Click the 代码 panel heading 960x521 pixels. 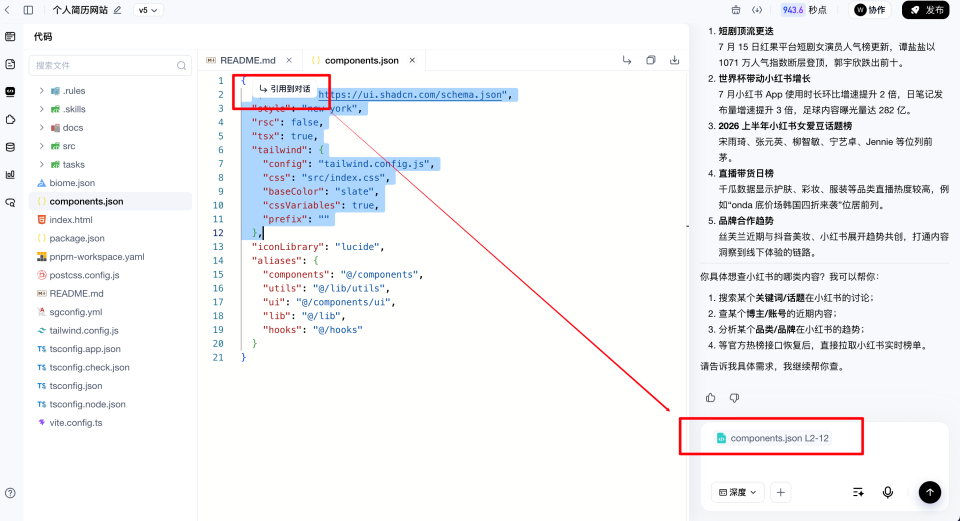coord(43,37)
